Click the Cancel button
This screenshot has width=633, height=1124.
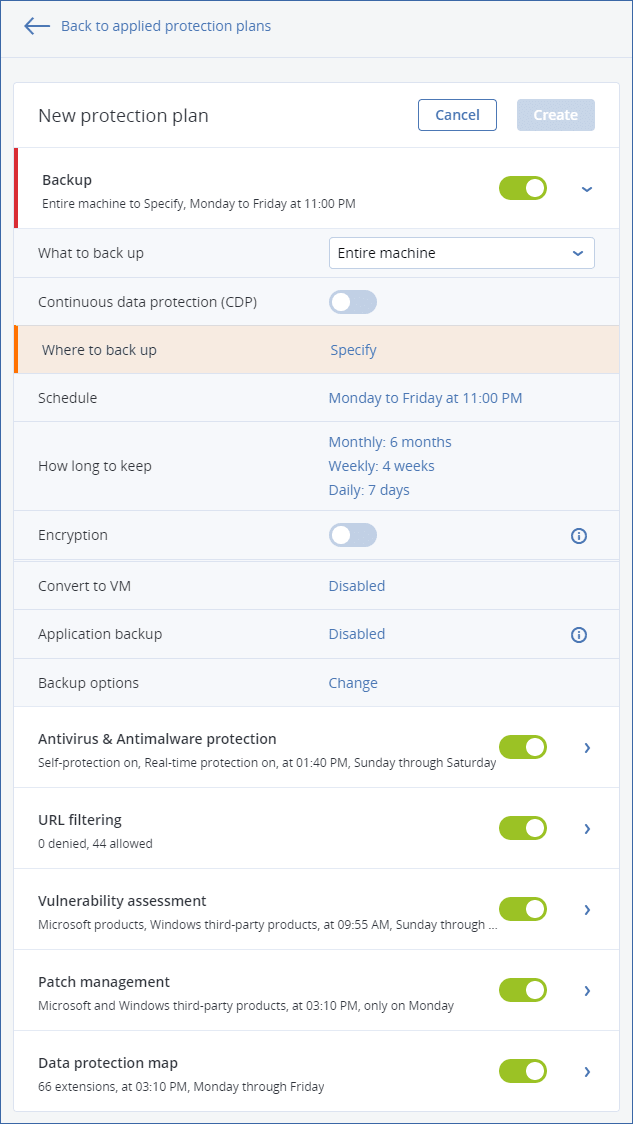(x=457, y=115)
